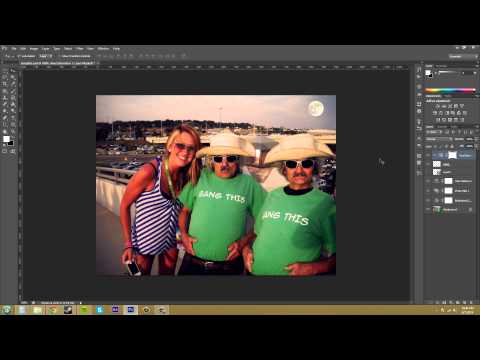Click the selected layer's mask thumbnail

point(453,155)
